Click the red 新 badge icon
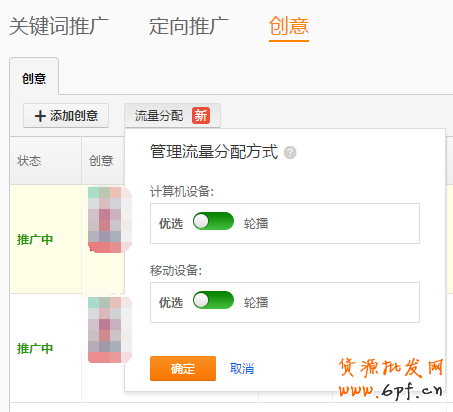The width and height of the screenshot is (453, 412). [x=201, y=116]
